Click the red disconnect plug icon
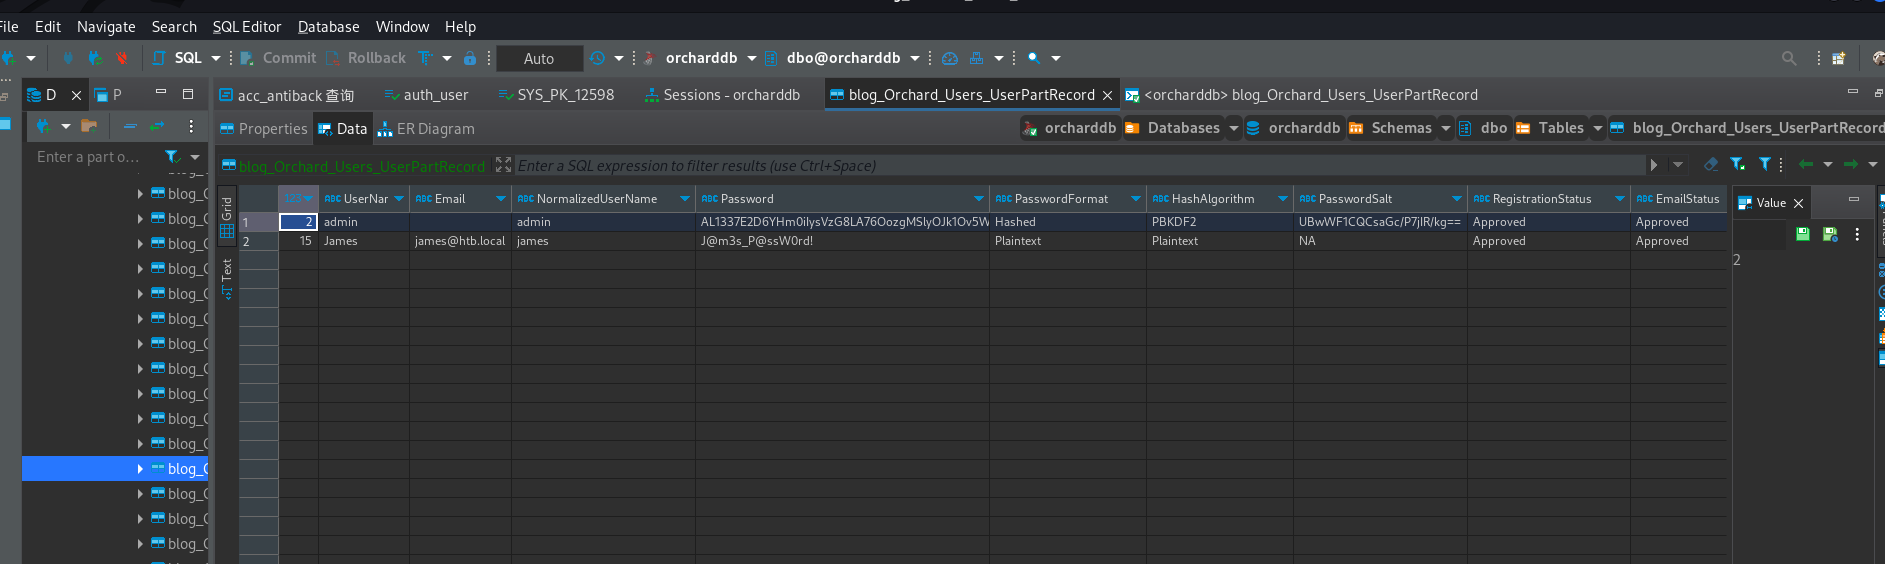The width and height of the screenshot is (1885, 564). pyautogui.click(x=122, y=58)
